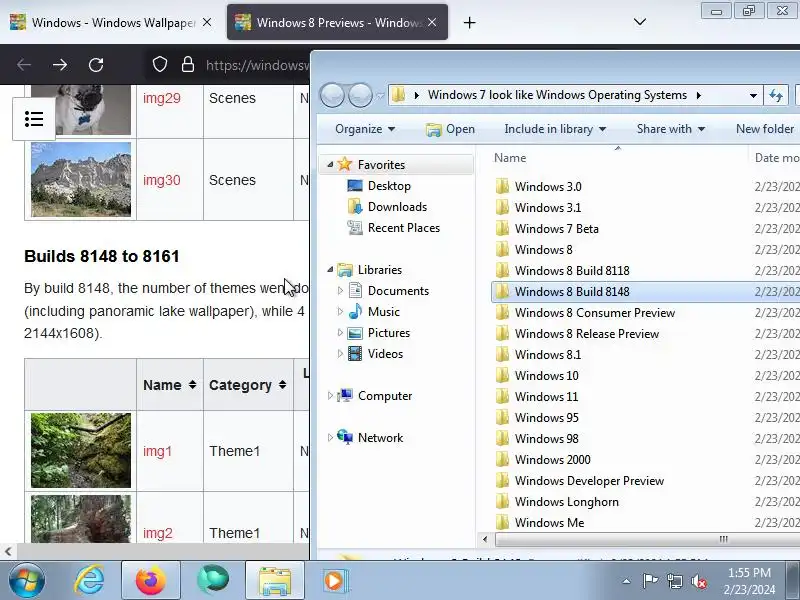Viewport: 800px width, 600px height.
Task: Open the img29 link
Action: click(x=162, y=98)
